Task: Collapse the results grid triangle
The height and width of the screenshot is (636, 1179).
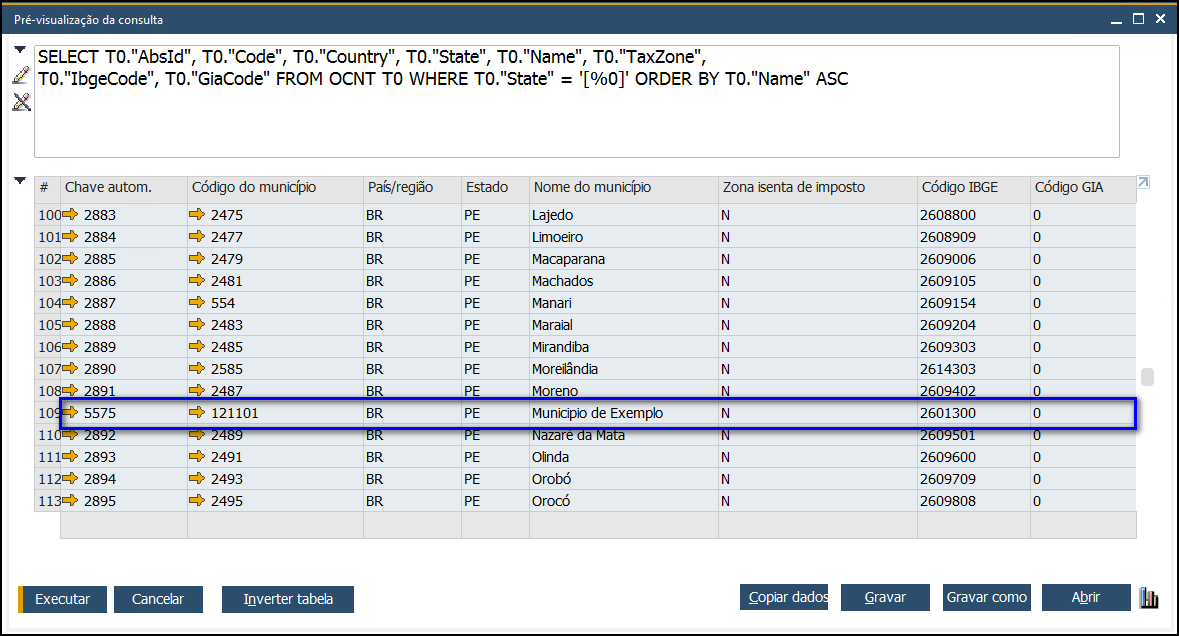Action: [x=20, y=180]
